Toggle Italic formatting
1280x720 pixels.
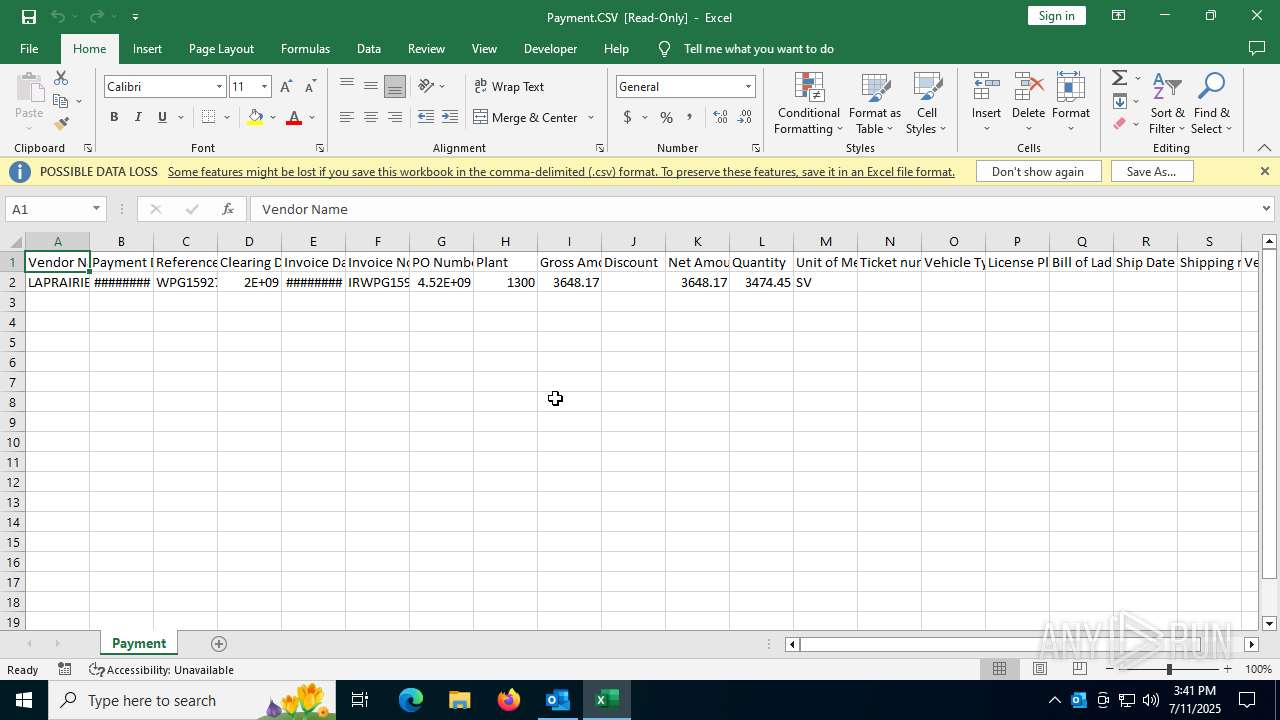(138, 117)
